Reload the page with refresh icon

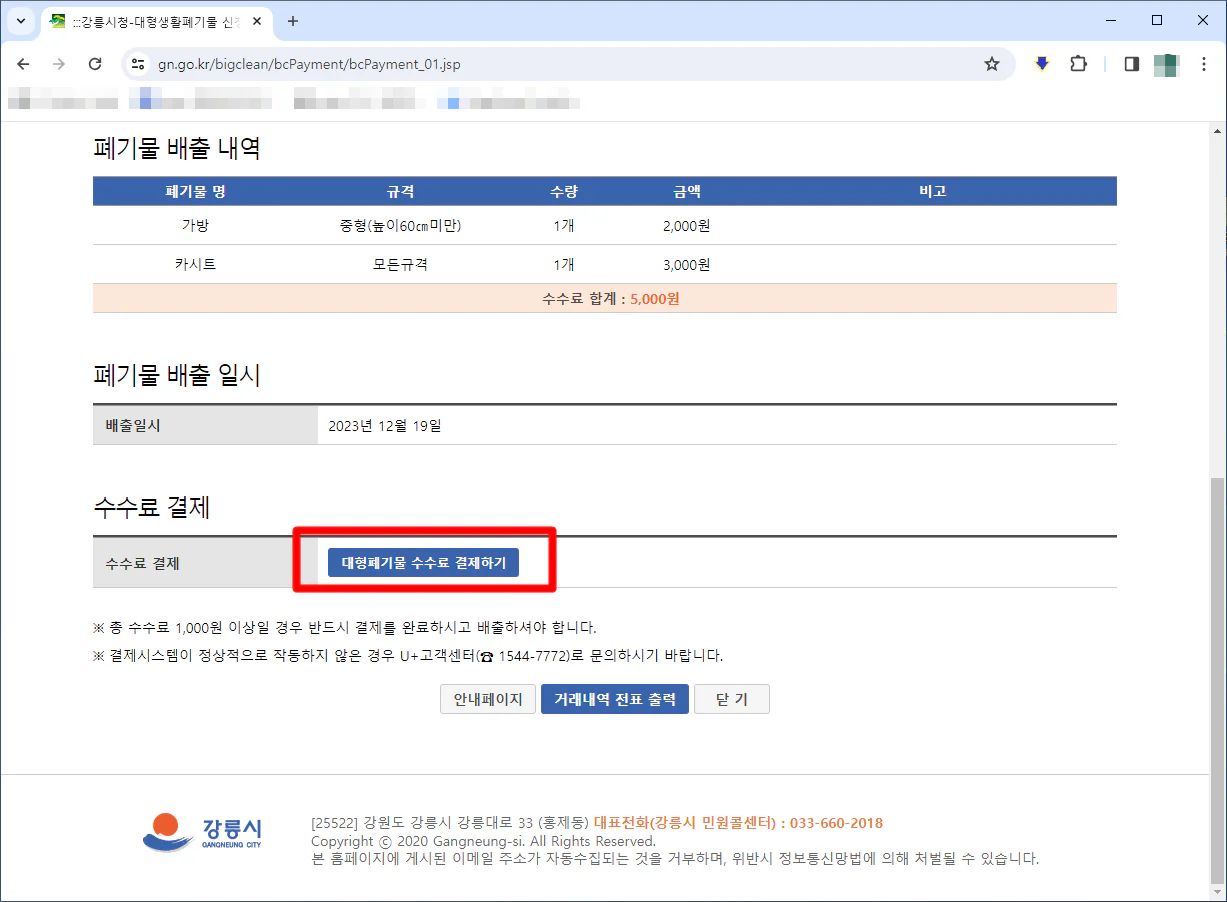pos(95,64)
